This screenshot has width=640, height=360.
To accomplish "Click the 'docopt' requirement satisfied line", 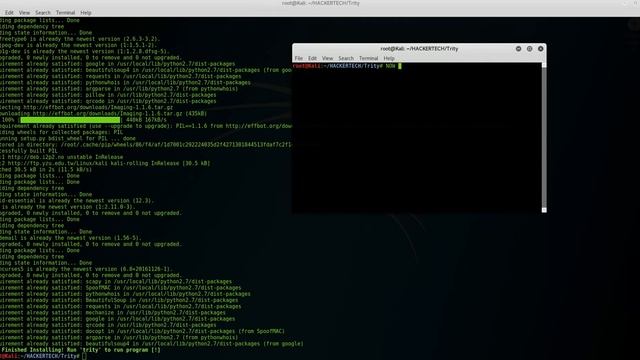I will (x=142, y=331).
